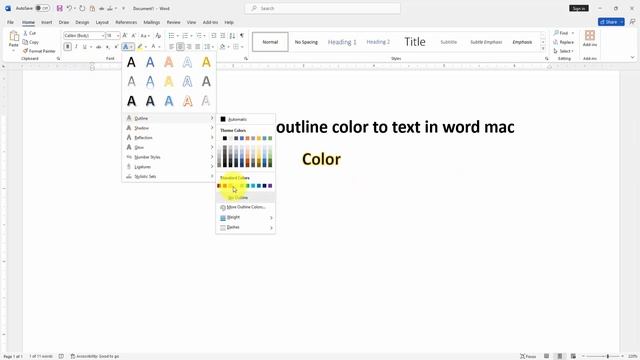
Task: Click the Sign in button
Action: [578, 8]
